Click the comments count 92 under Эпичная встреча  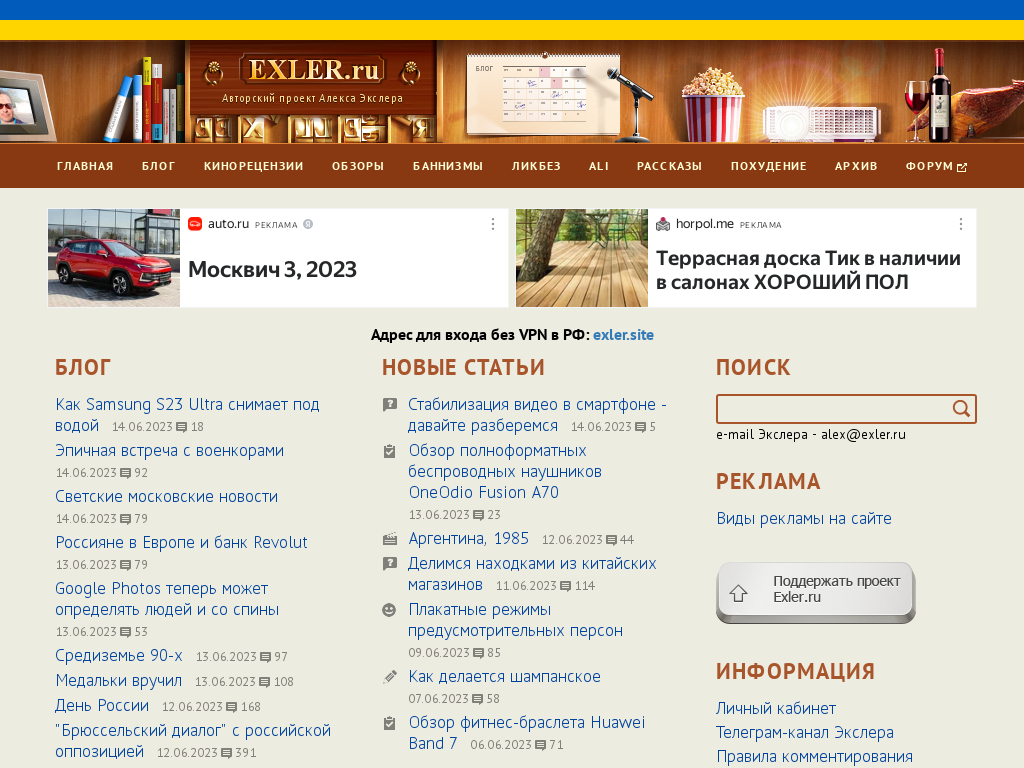[x=134, y=473]
